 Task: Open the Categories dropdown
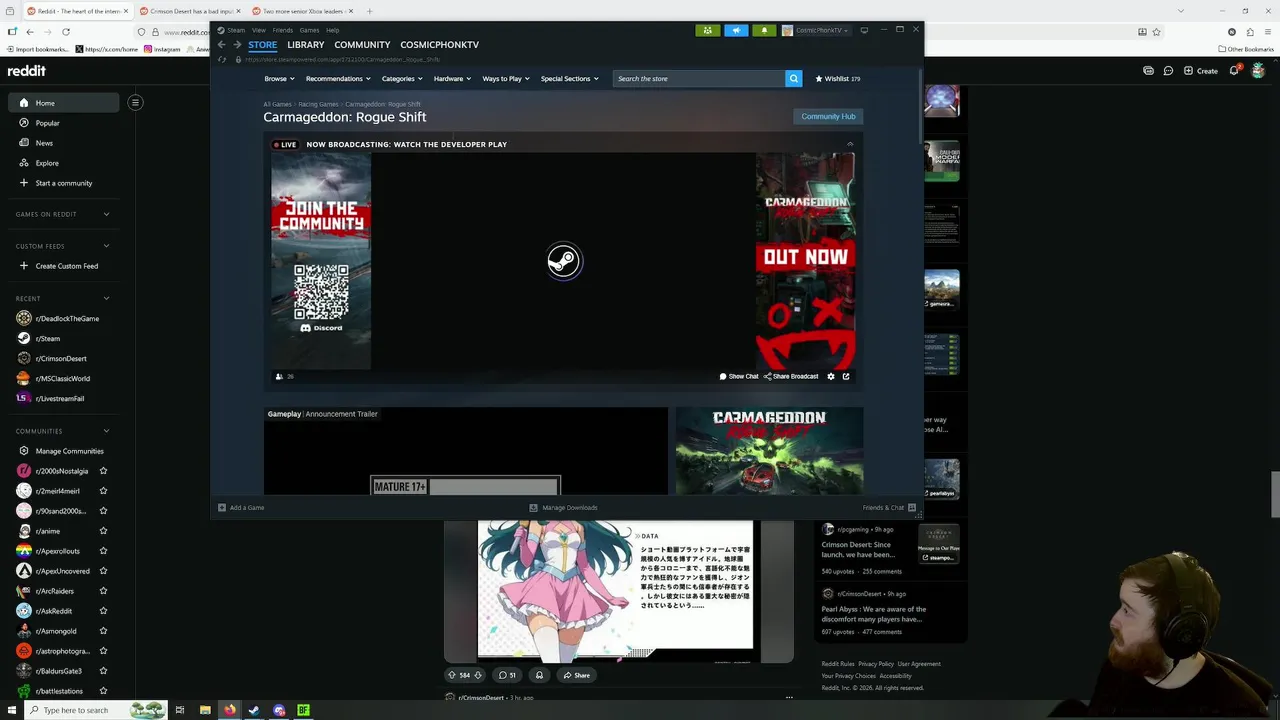402,78
